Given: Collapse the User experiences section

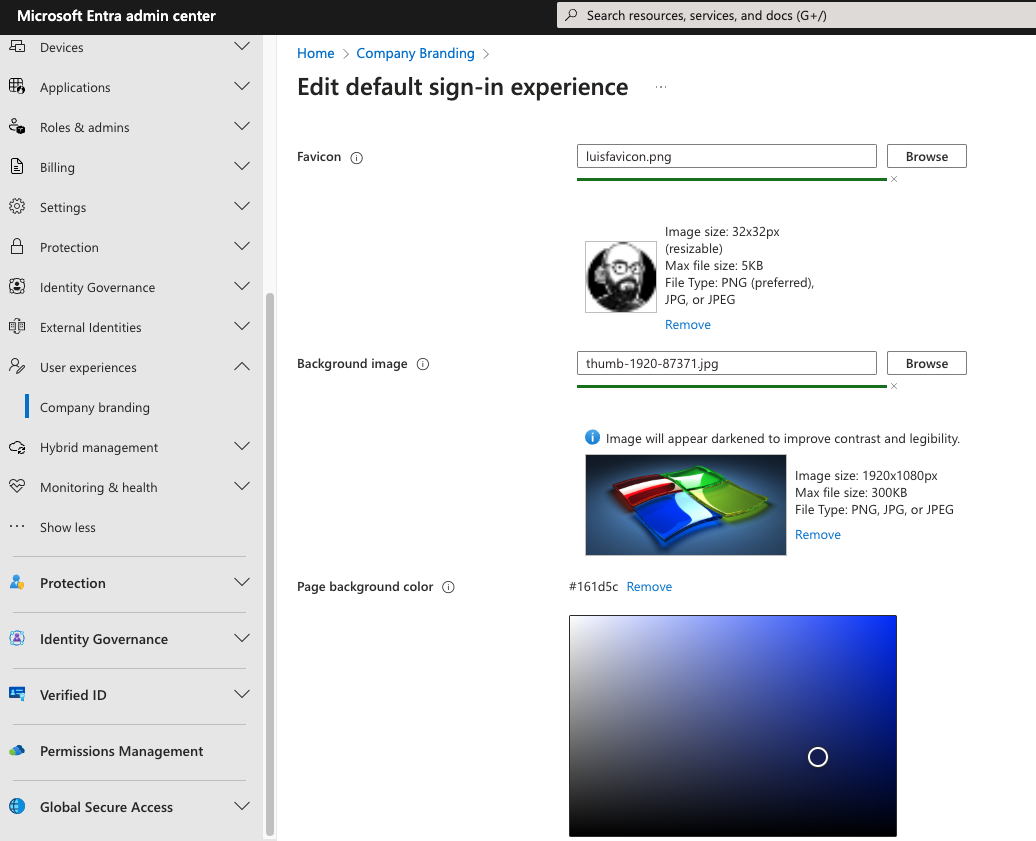Looking at the screenshot, I should 242,367.
